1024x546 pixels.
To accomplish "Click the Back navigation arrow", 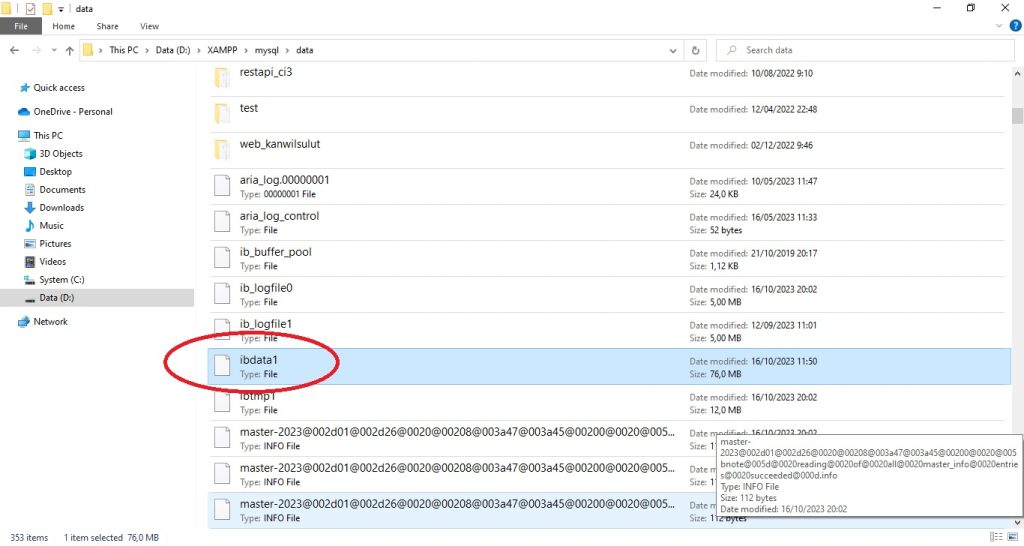I will click(x=15, y=50).
